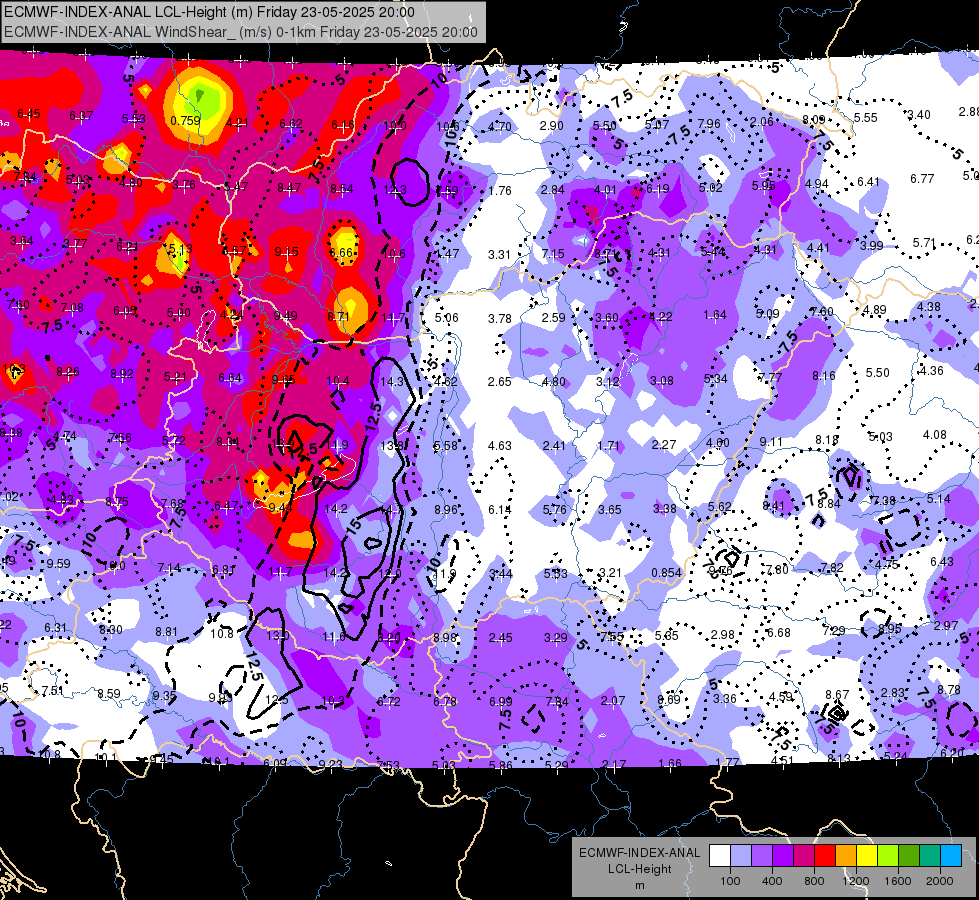Click the 1.77 value at the bottom edge
This screenshot has width=979, height=900.
click(727, 762)
